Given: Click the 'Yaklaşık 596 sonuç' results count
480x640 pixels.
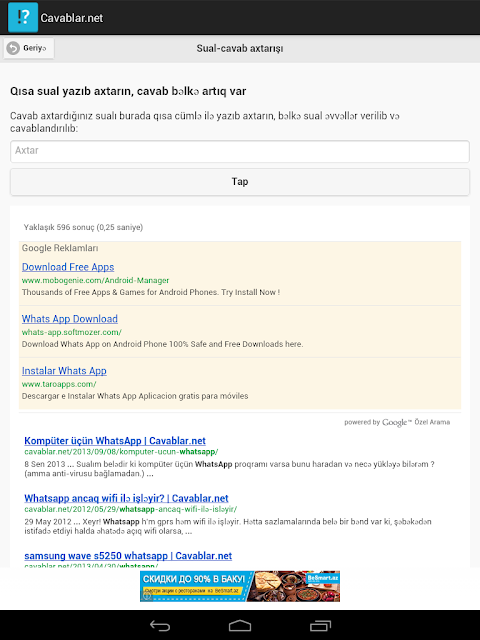Looking at the screenshot, I should coord(83,227).
